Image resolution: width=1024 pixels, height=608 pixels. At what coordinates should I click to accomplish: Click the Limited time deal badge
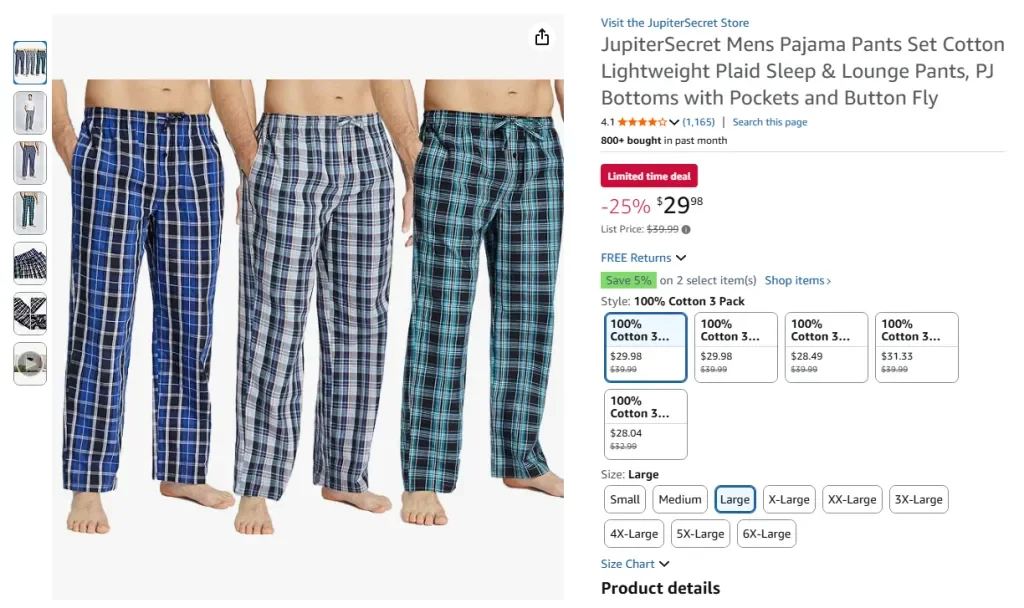pos(648,175)
